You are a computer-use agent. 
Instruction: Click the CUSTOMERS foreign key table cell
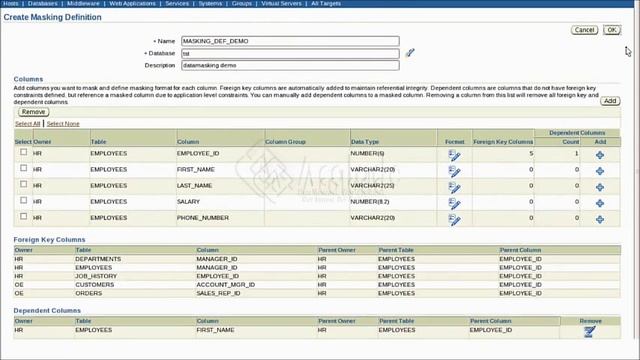pyautogui.click(x=95, y=284)
